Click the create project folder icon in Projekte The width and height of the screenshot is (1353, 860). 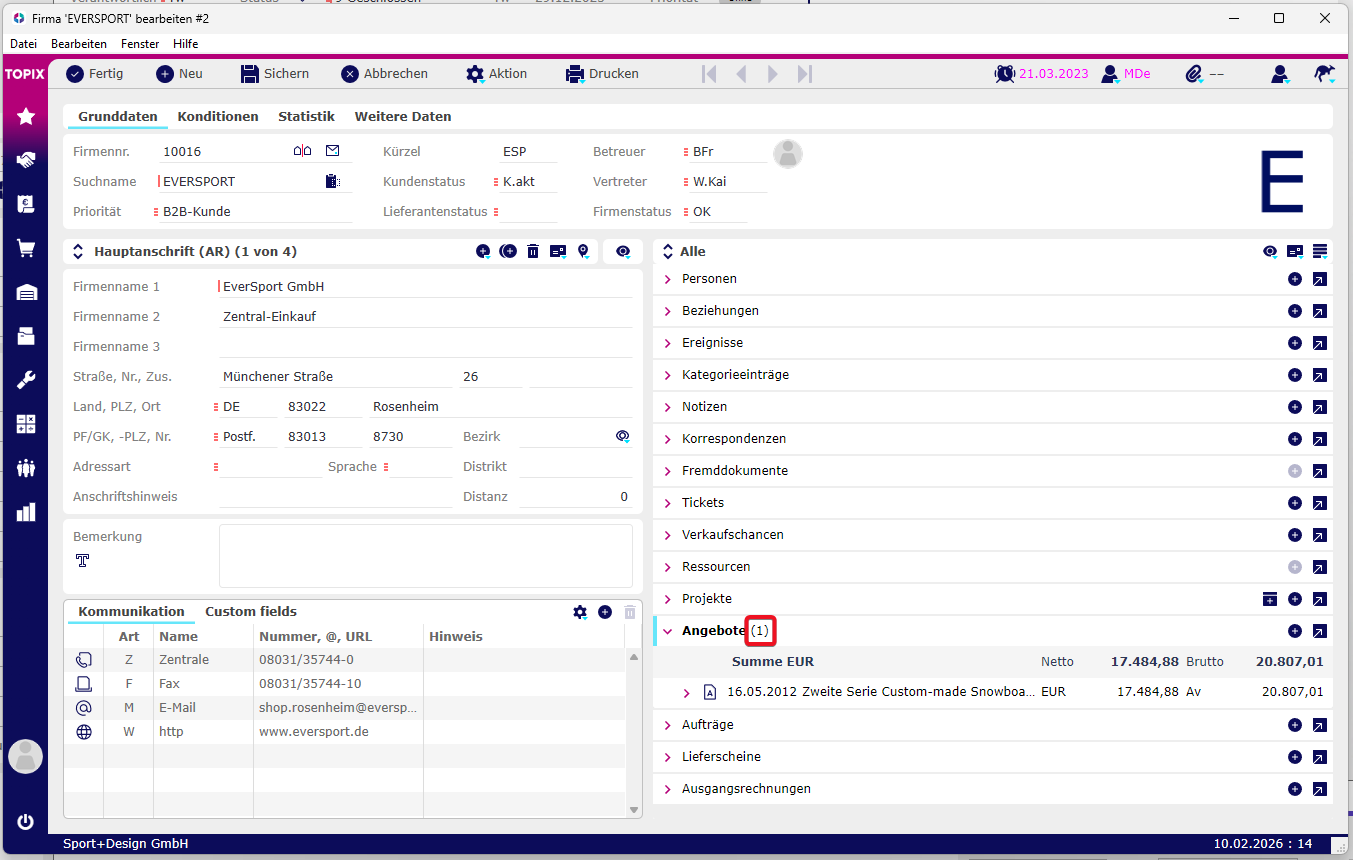click(1269, 599)
